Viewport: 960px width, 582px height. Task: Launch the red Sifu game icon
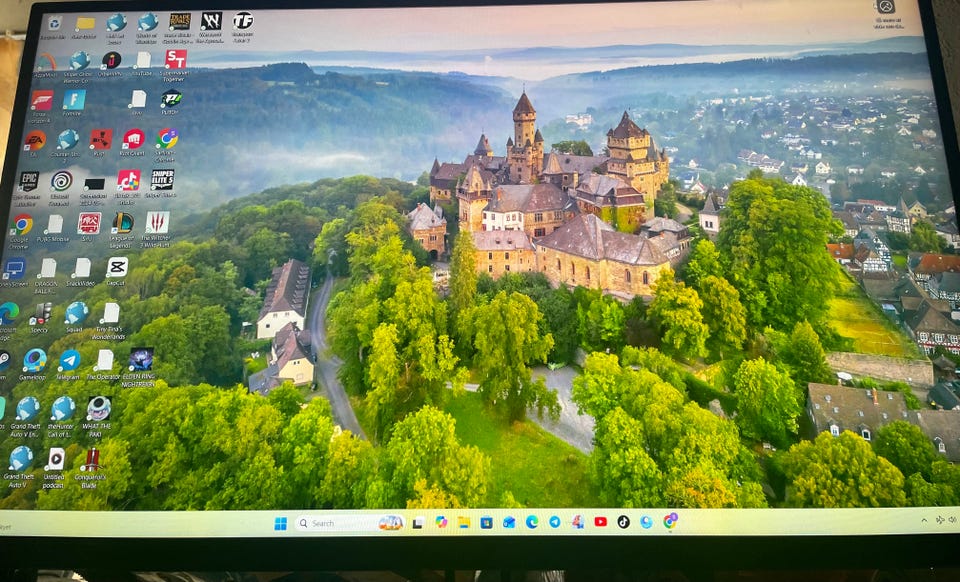click(x=89, y=223)
